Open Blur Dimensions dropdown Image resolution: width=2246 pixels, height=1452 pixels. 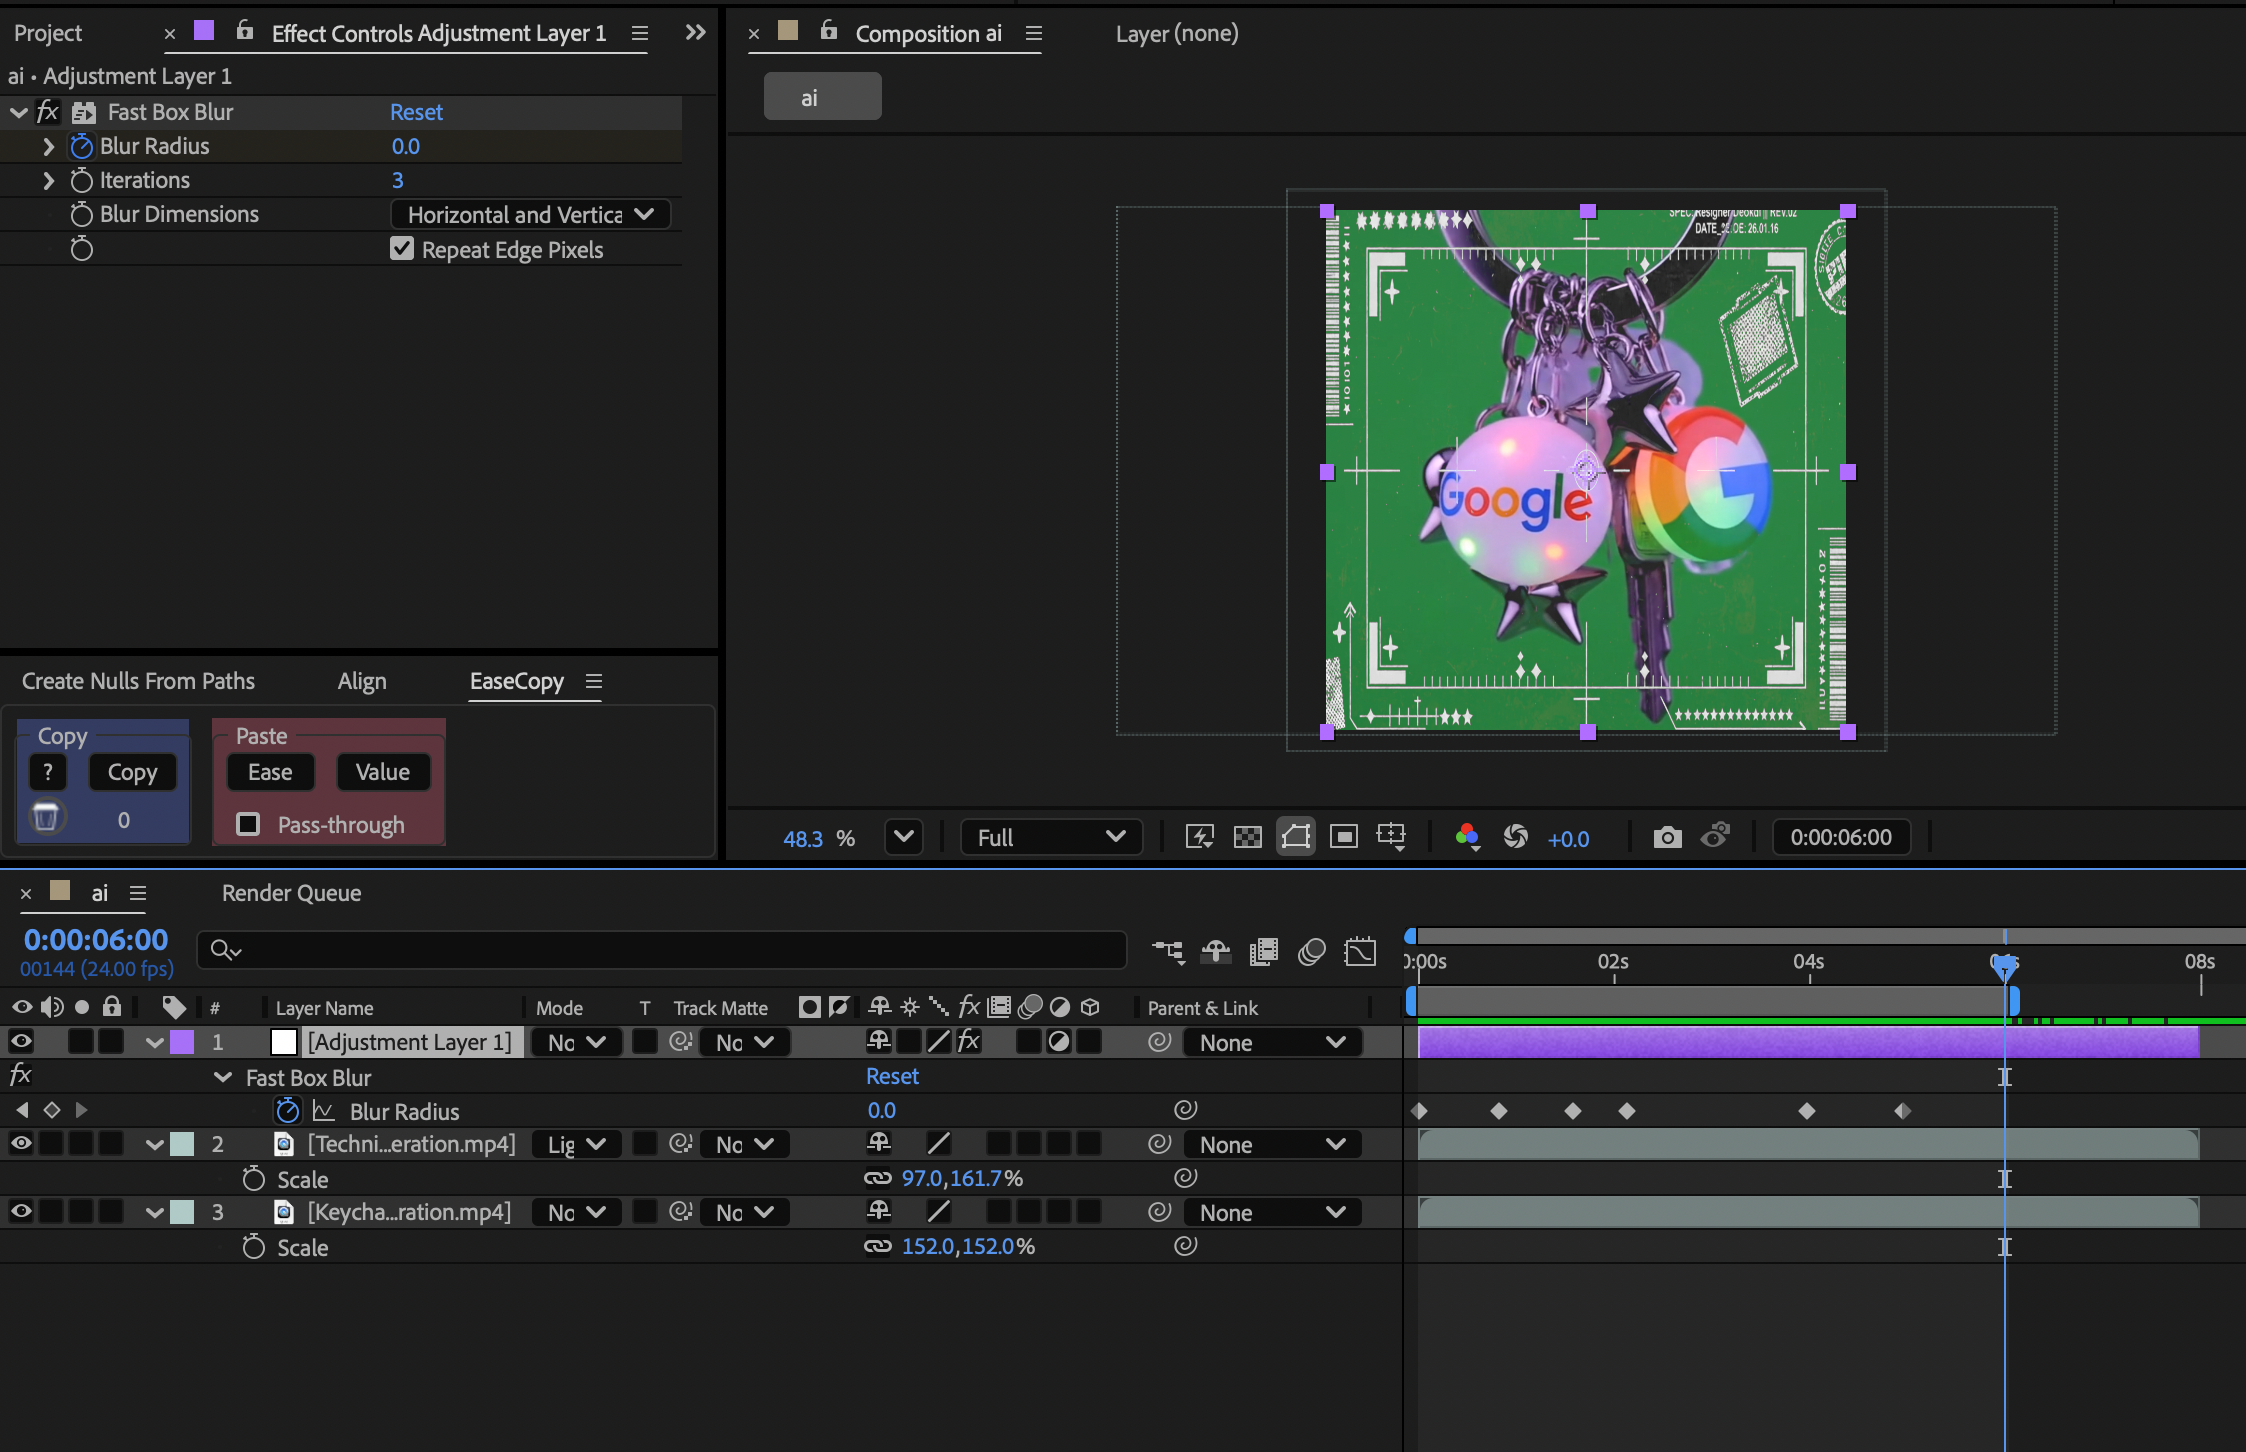click(530, 215)
